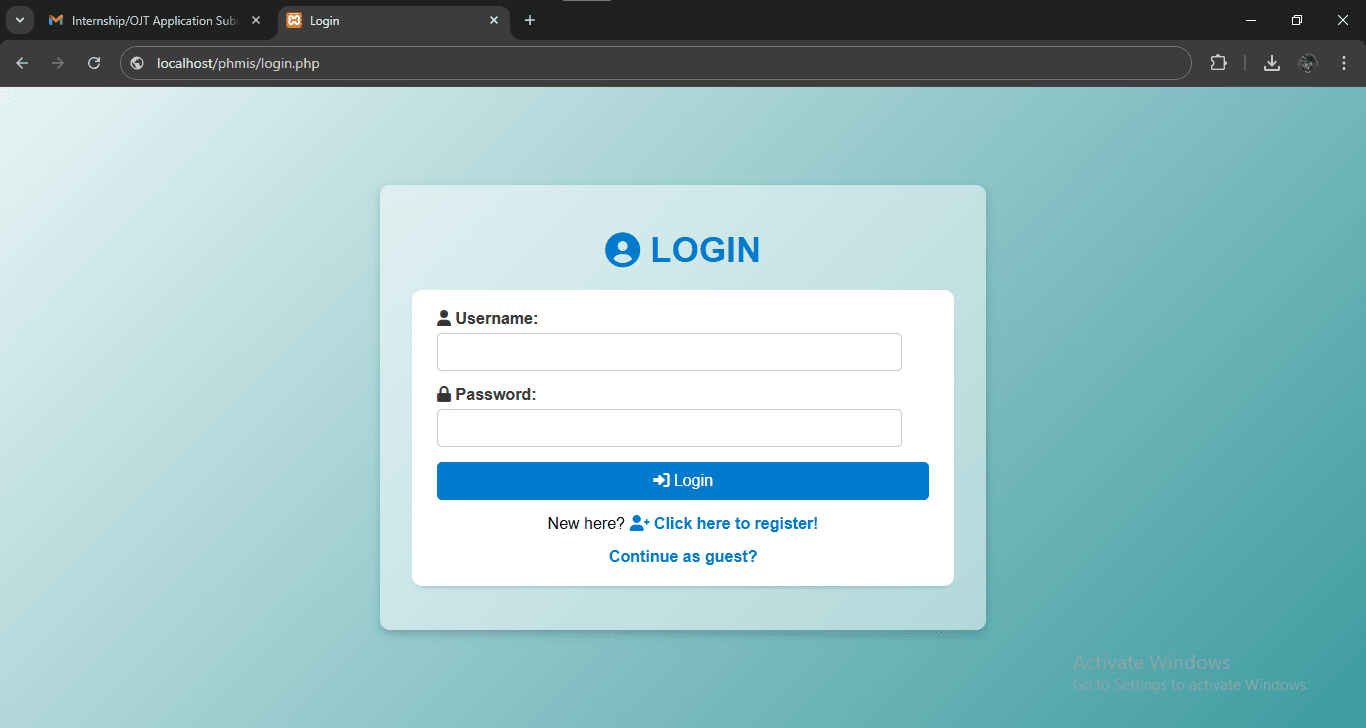Go back to the previous page
Screen dimensions: 1366x728
[22, 63]
